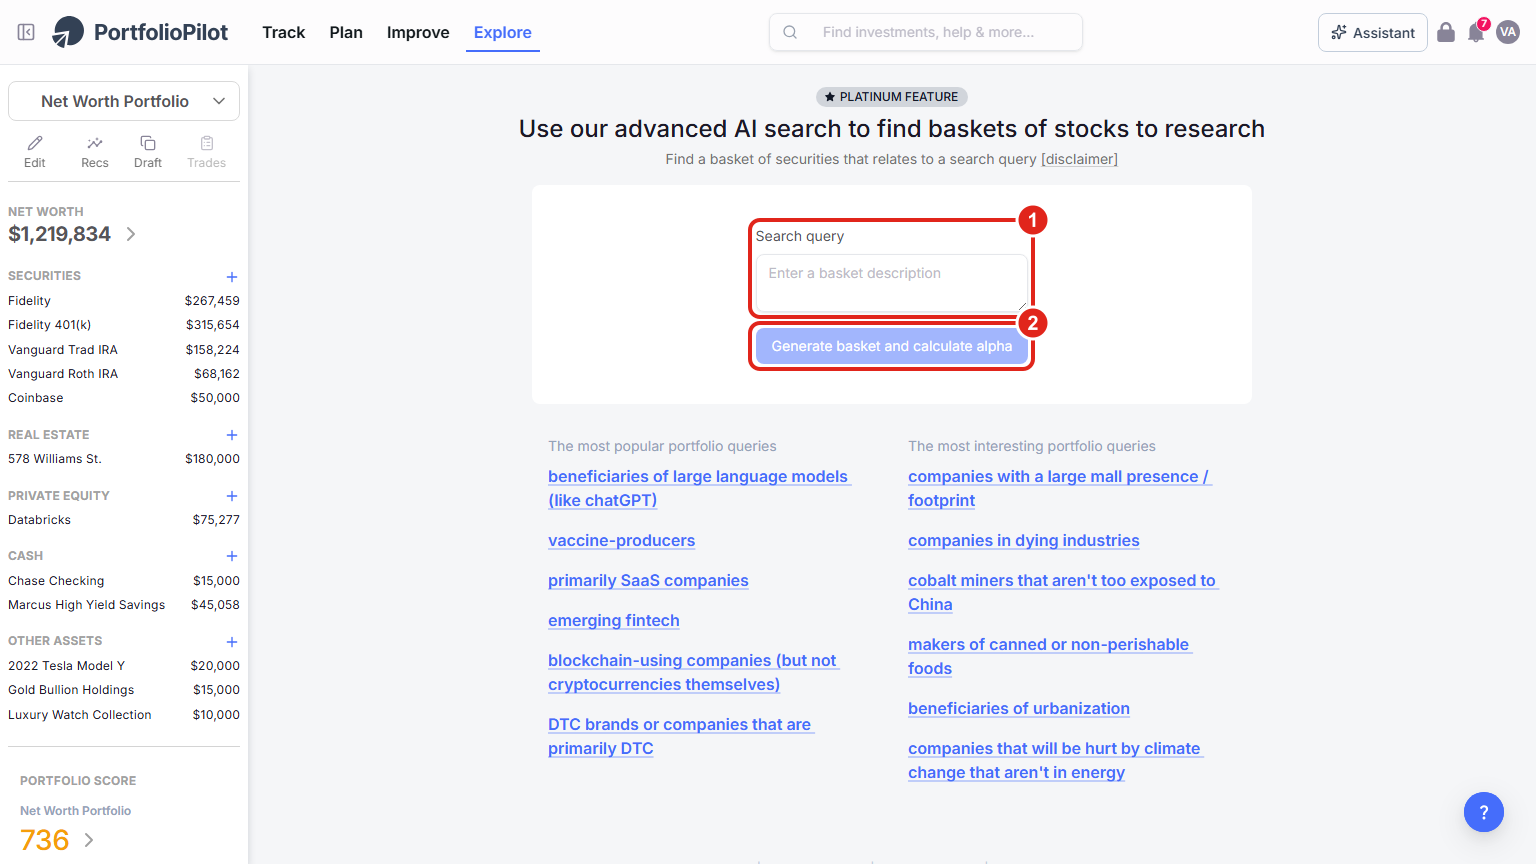Image resolution: width=1536 pixels, height=864 pixels.
Task: Expand net worth details chevron
Action: tap(131, 234)
